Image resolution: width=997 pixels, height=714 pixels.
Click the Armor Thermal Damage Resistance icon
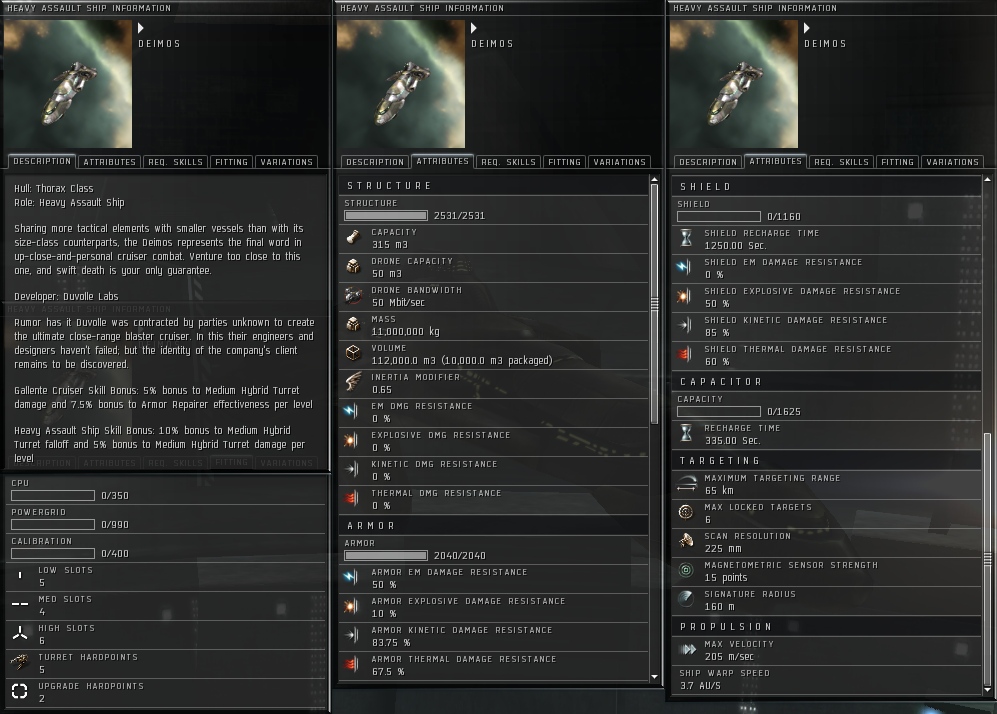point(351,664)
